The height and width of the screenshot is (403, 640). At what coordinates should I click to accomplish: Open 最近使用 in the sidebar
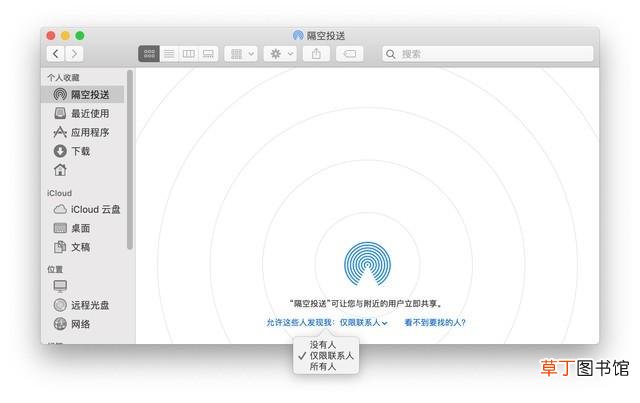coord(82,114)
